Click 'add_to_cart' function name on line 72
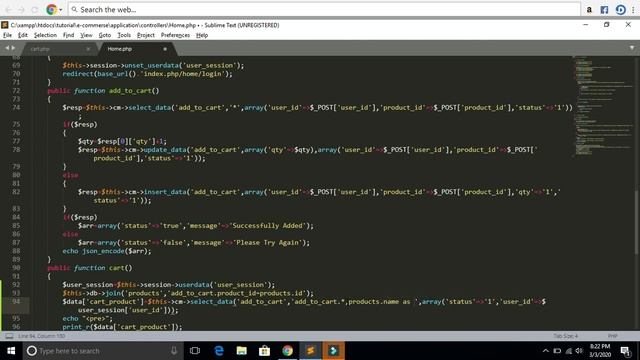640x360 pixels. coord(130,91)
